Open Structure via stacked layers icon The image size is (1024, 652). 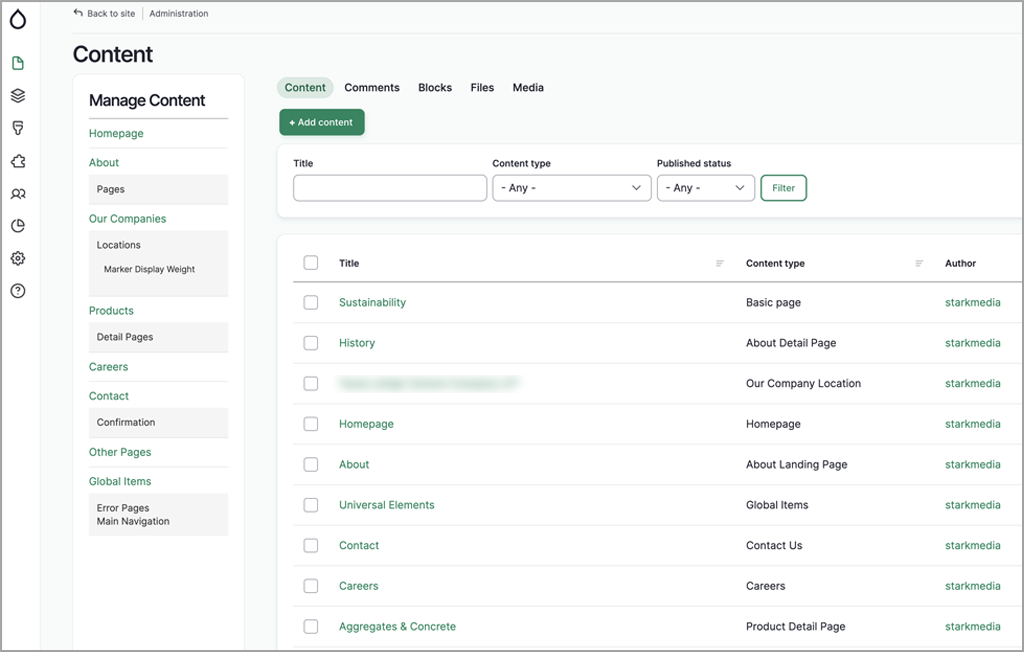click(18, 96)
